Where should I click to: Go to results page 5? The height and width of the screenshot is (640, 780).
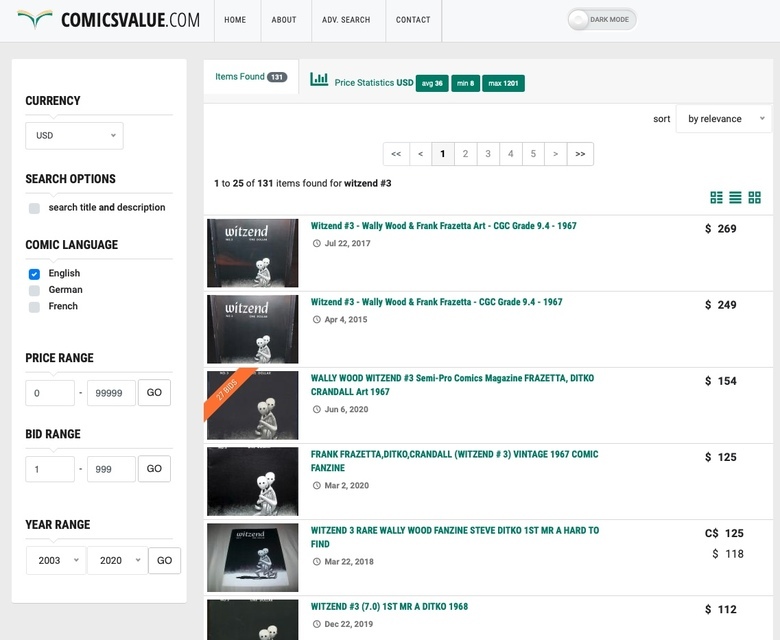(533, 154)
